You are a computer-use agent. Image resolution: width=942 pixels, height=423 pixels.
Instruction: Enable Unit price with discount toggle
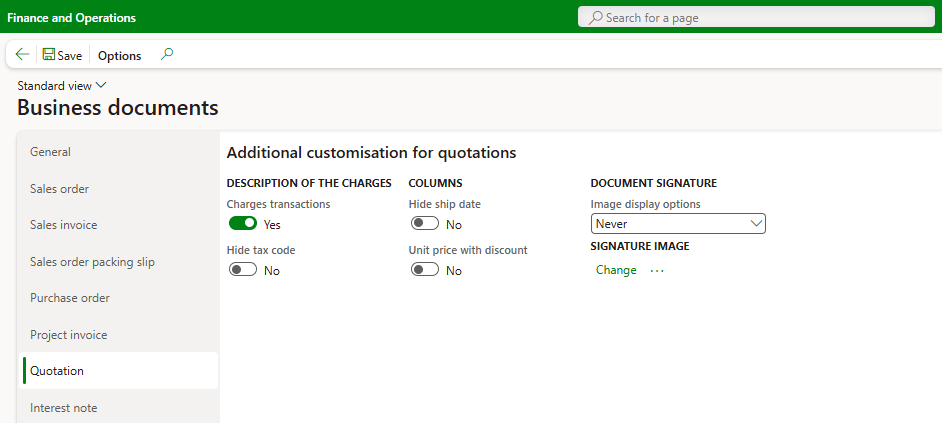point(425,270)
